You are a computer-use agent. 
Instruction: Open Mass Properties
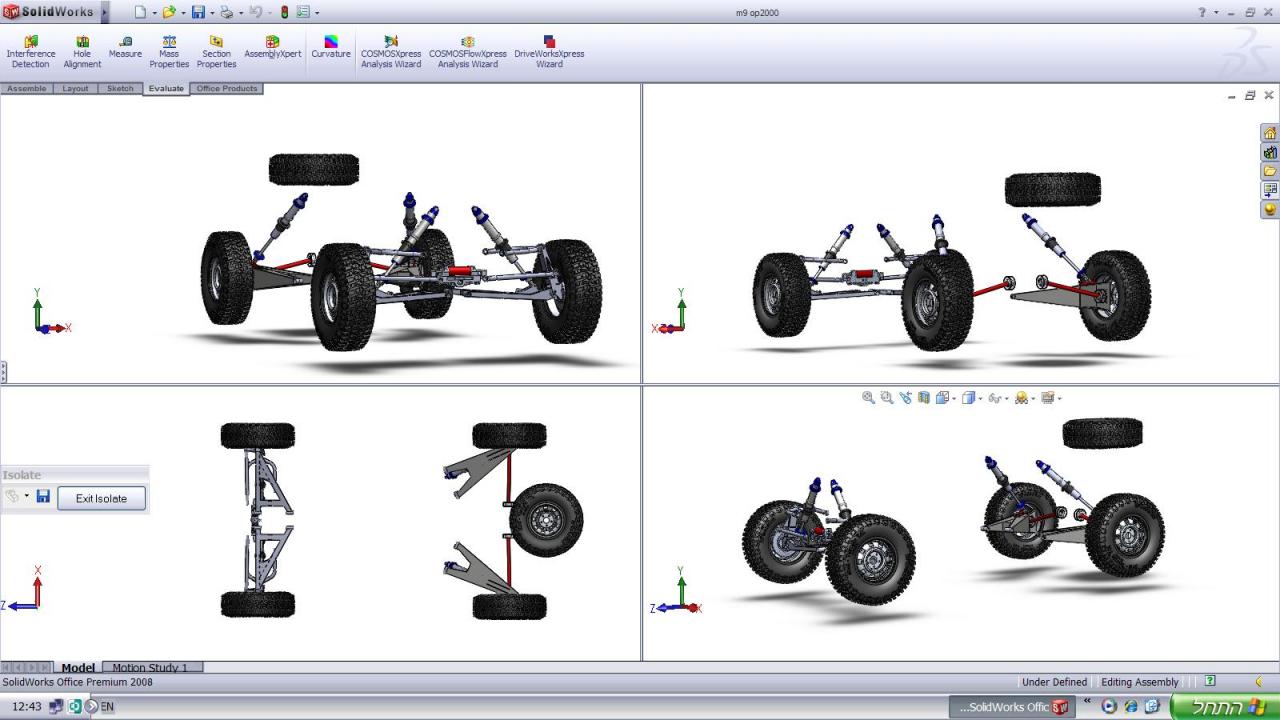169,52
